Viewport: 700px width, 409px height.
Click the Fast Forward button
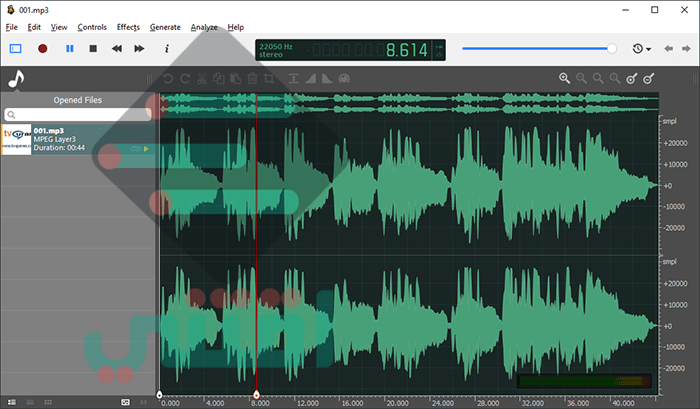pos(139,48)
